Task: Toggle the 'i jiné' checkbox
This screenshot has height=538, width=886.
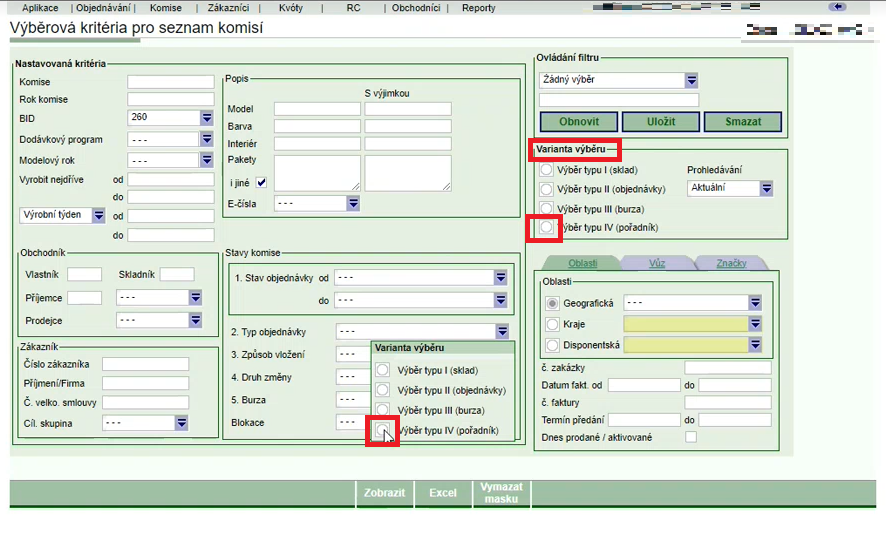Action: tap(262, 182)
